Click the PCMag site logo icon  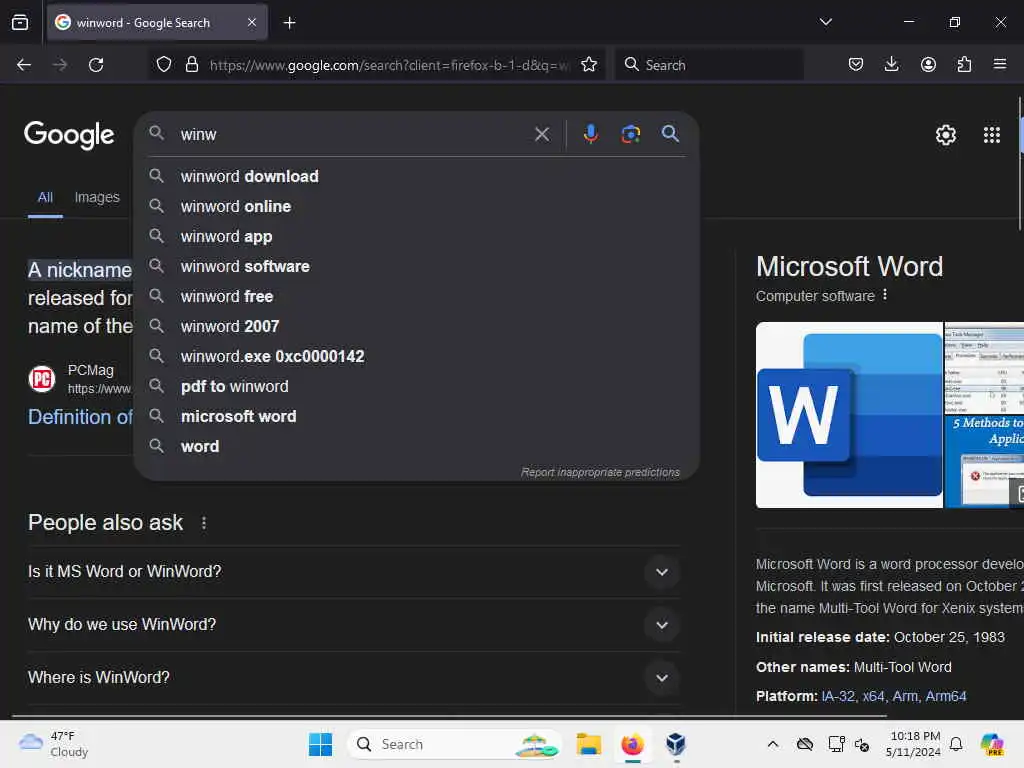click(x=42, y=379)
